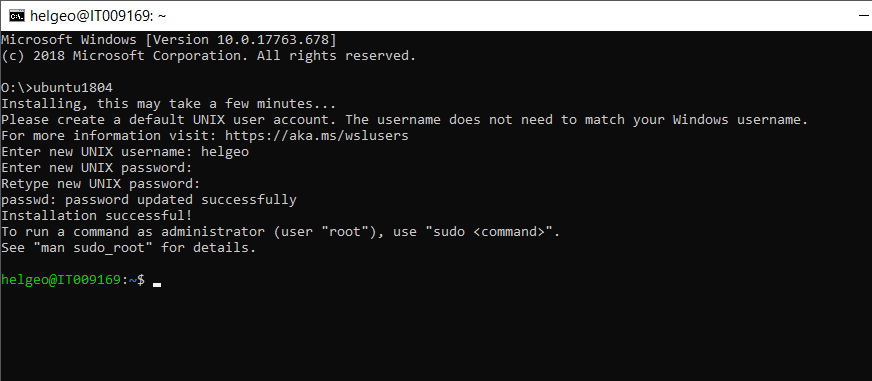872x381 pixels.
Task: Click the green helgeo@IT009169 shell prompt
Action: point(61,280)
